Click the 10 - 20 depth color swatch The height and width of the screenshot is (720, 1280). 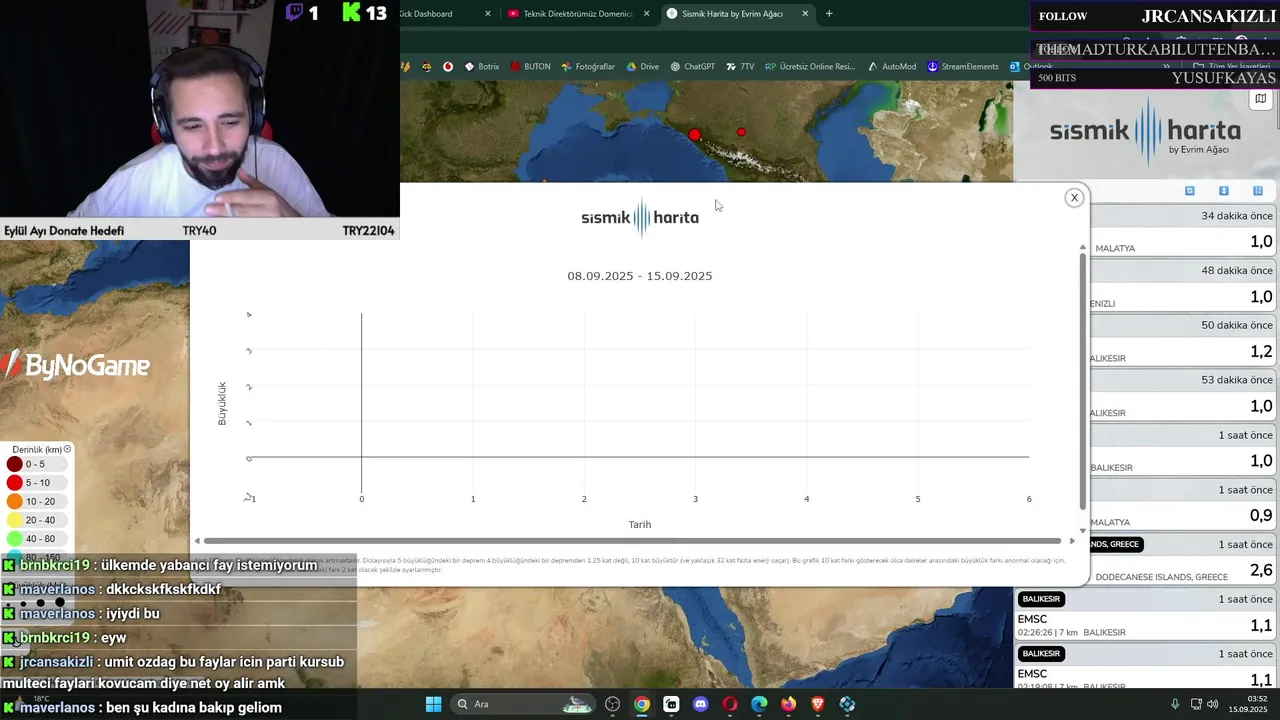15,501
